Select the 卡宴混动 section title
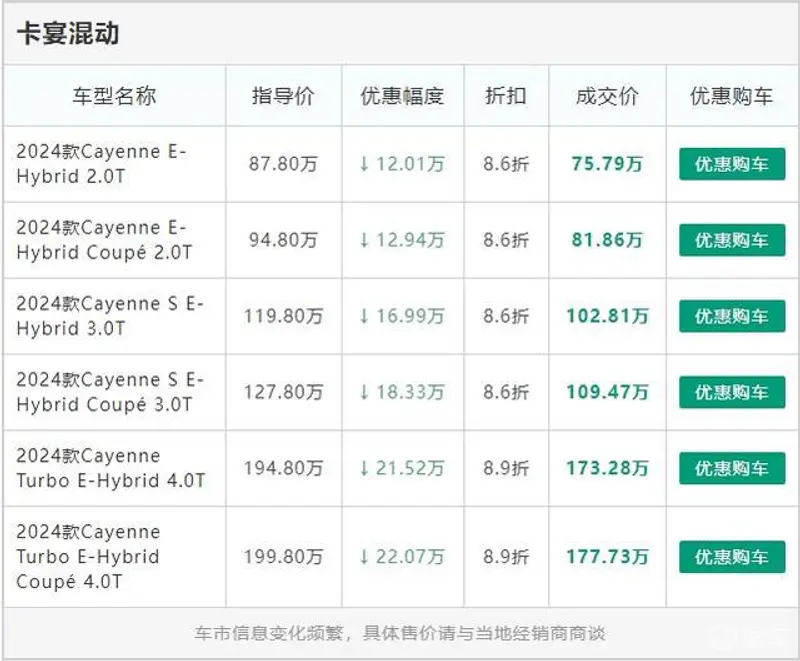 (x=68, y=34)
